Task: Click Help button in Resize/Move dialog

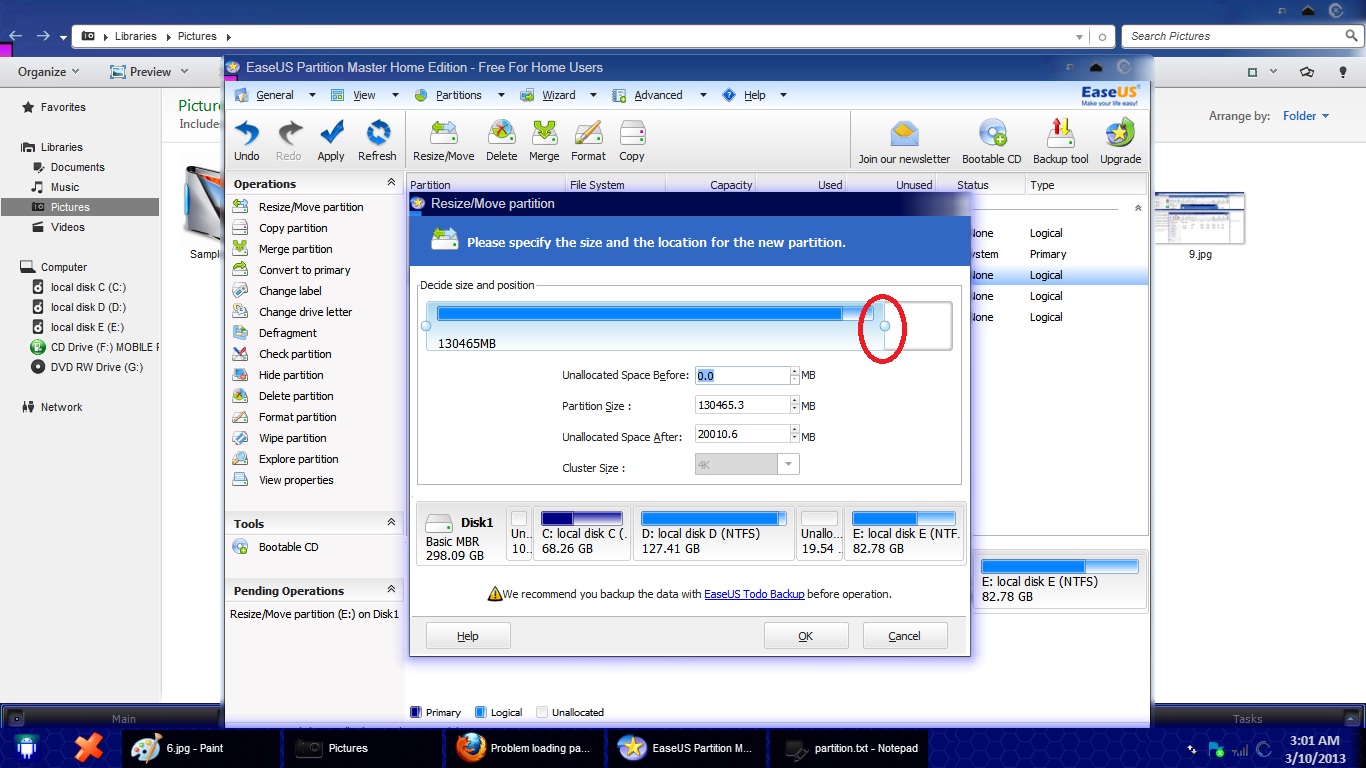Action: tap(468, 636)
